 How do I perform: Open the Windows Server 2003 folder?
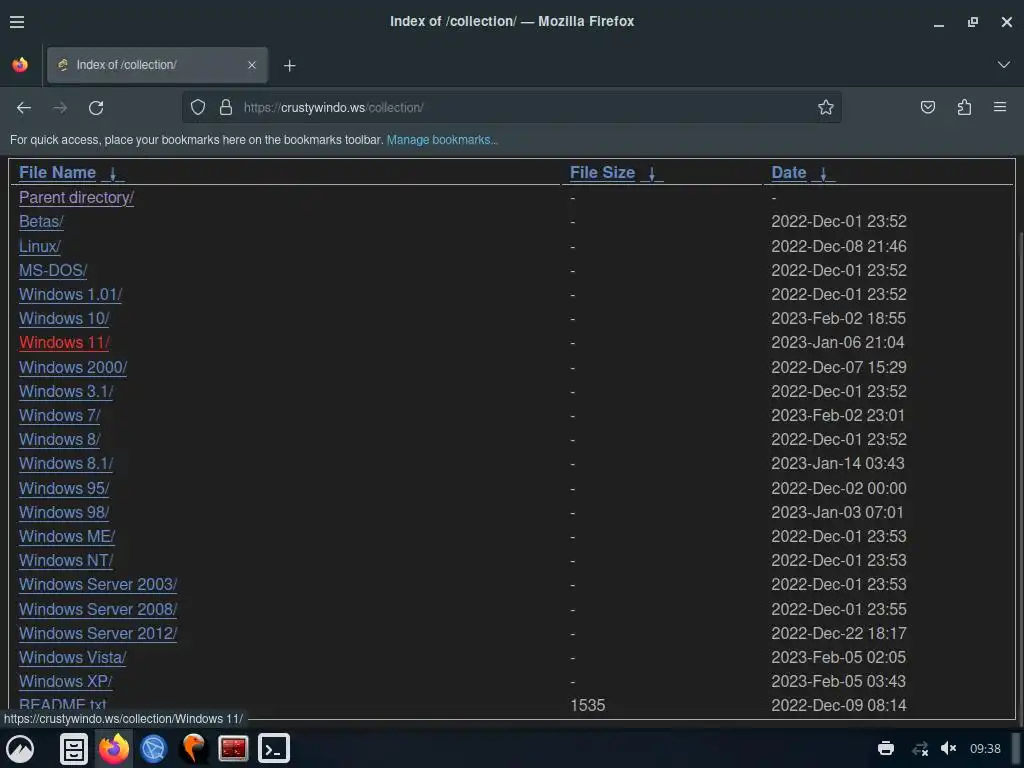coord(98,584)
